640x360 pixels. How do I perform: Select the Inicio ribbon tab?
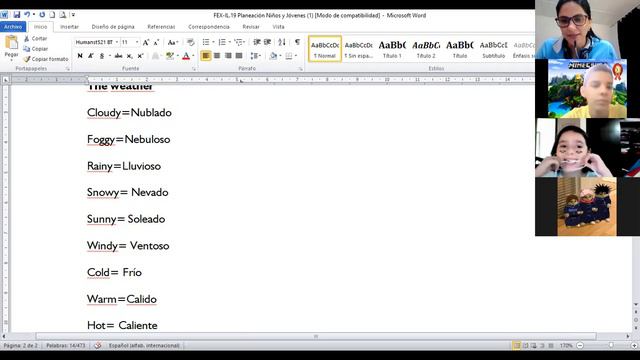[x=40, y=27]
